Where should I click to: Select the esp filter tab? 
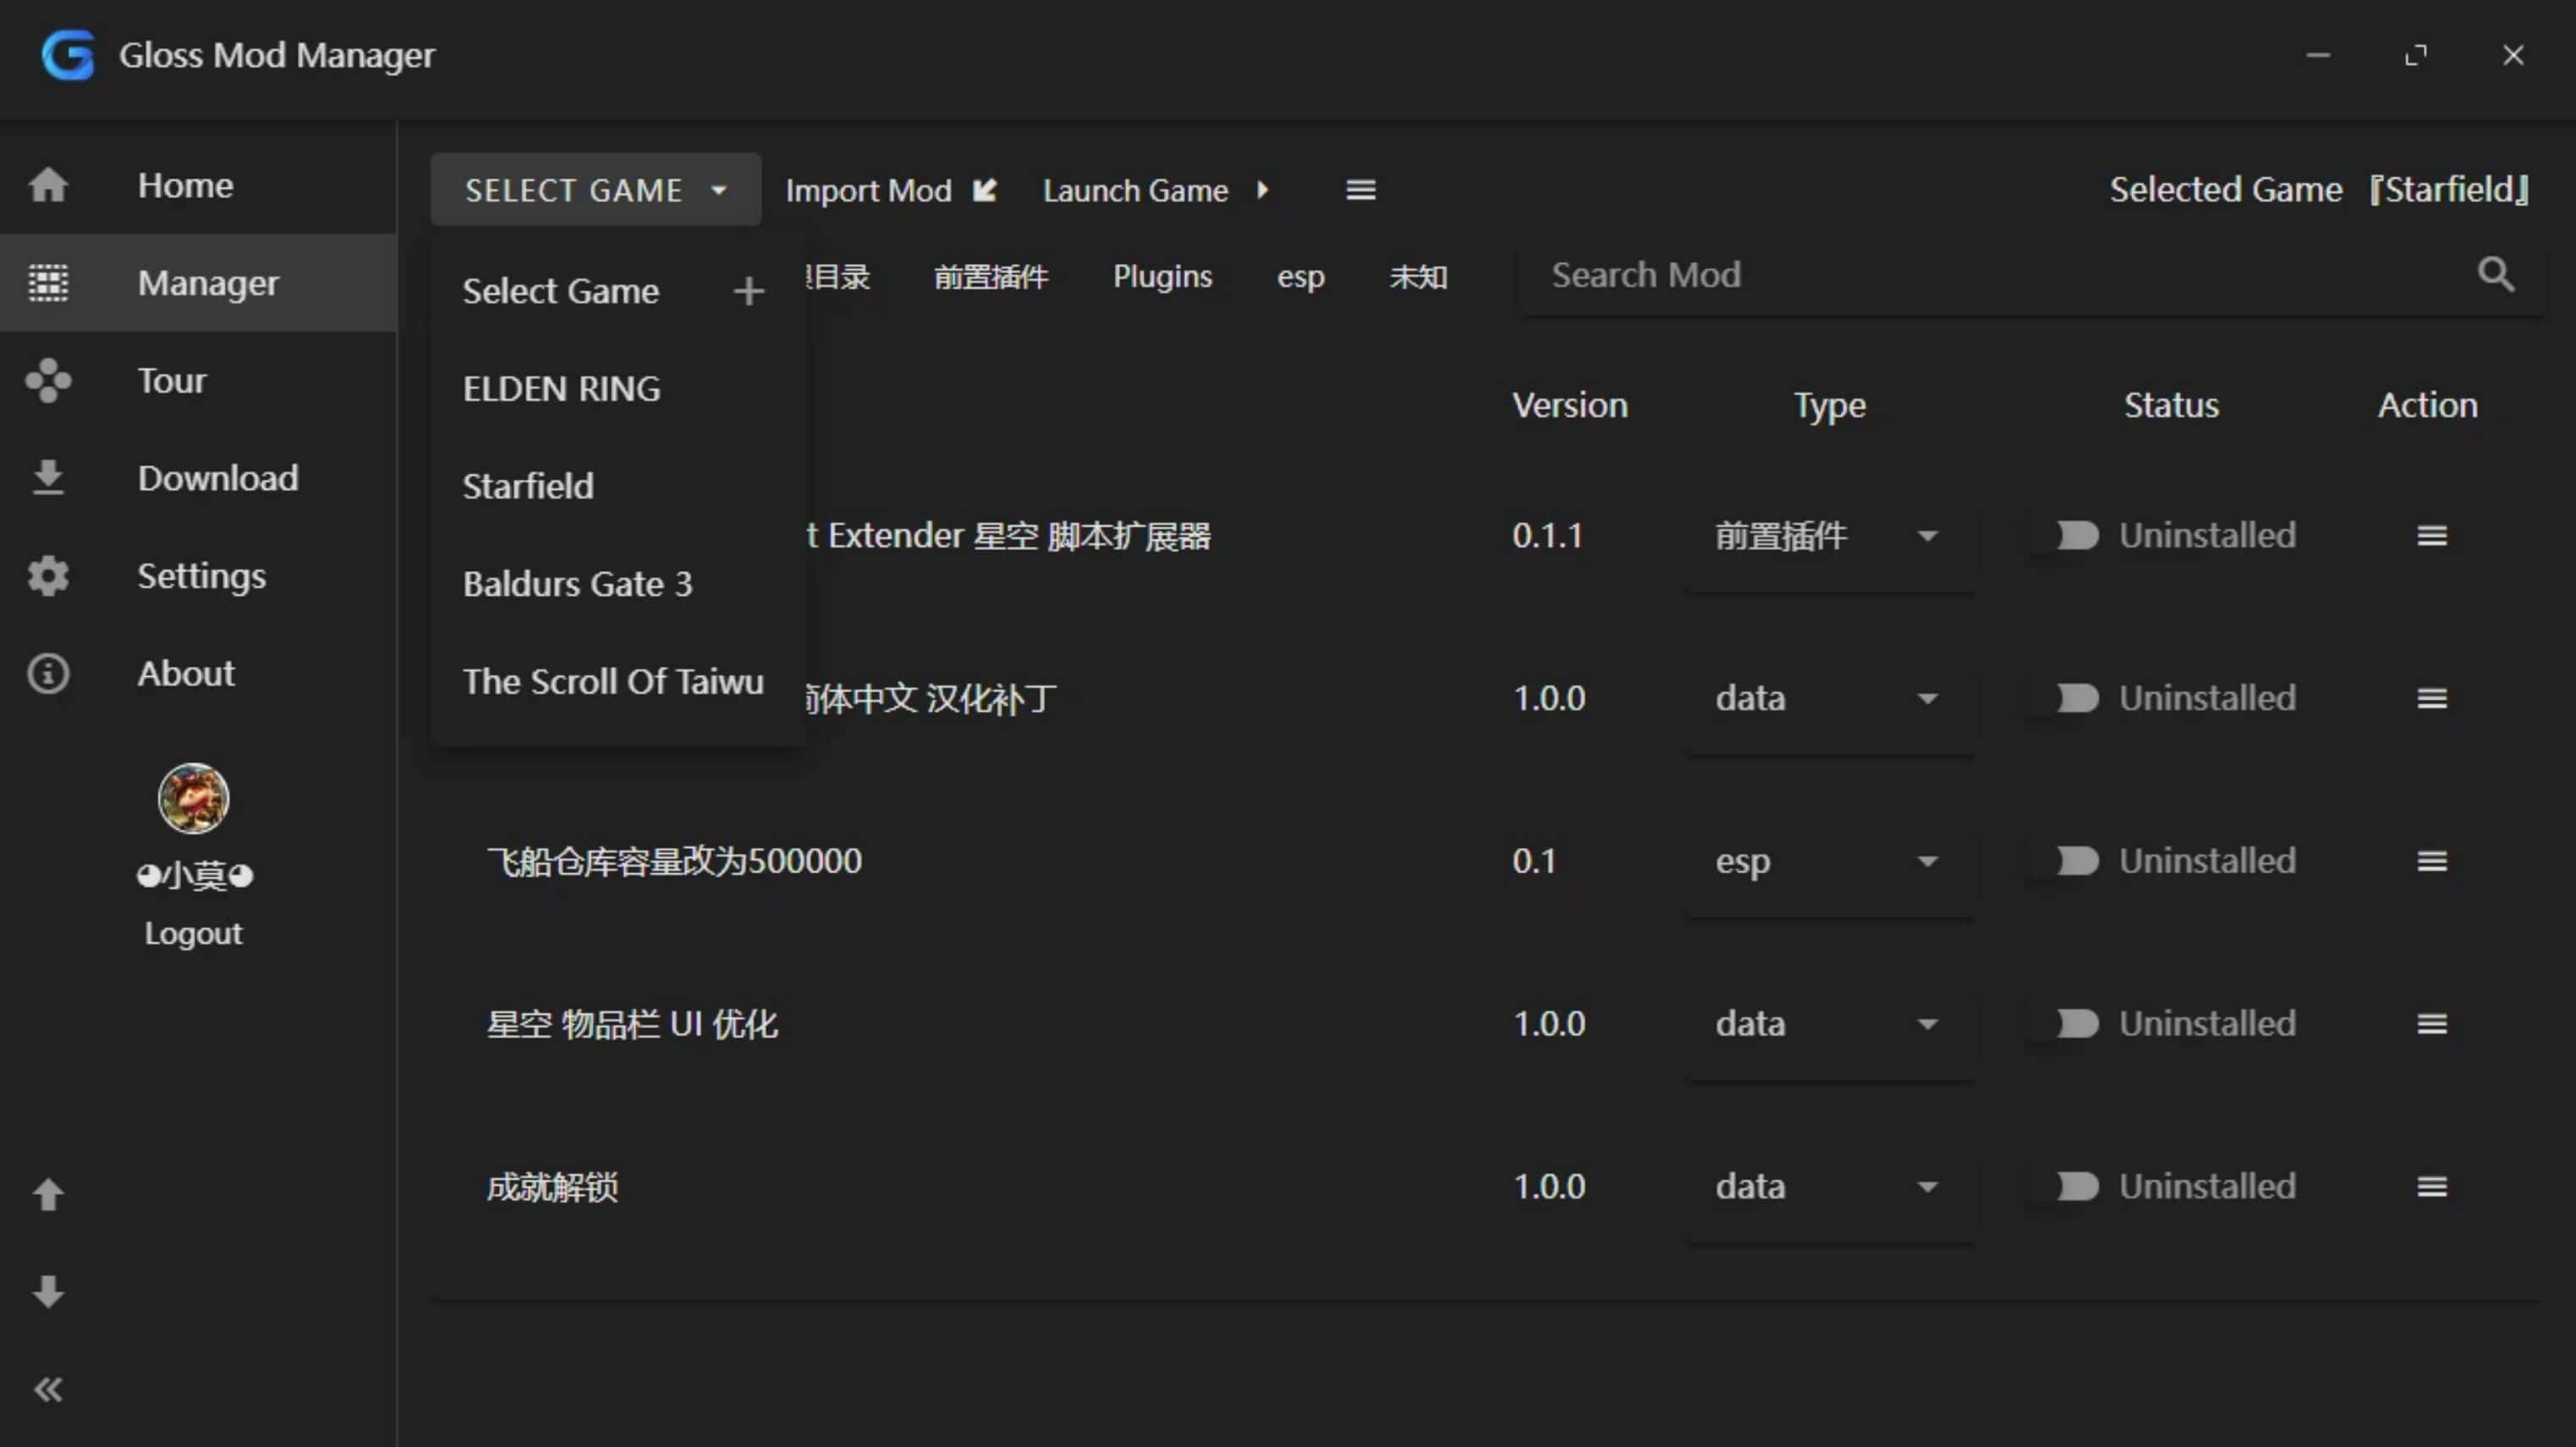pos(1300,277)
